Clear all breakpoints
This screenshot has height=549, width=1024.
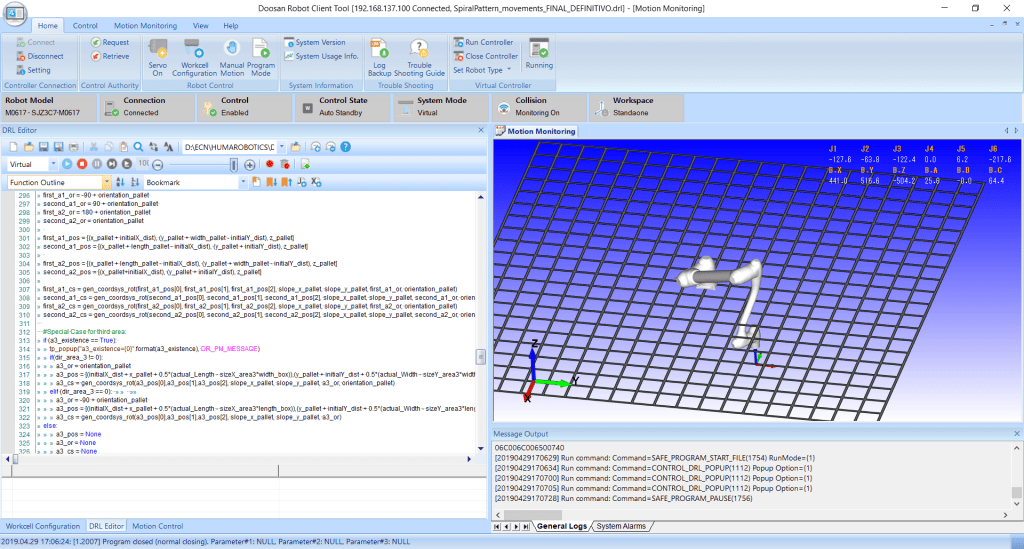tap(285, 165)
